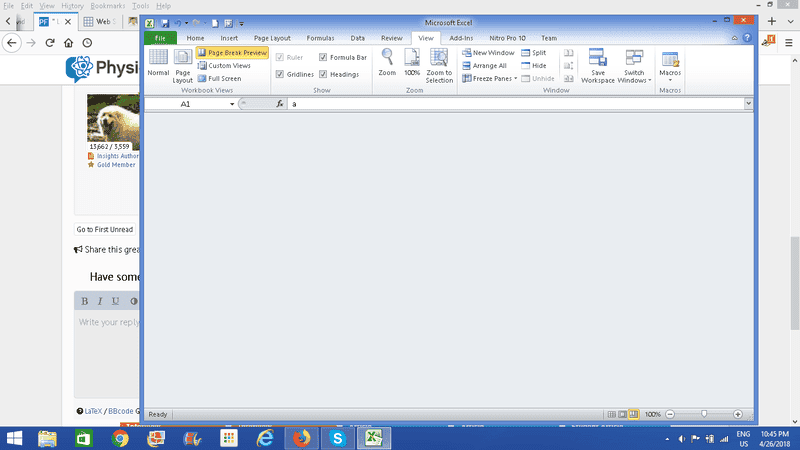
Task: Toggle the Headings checkbox
Action: (x=323, y=74)
